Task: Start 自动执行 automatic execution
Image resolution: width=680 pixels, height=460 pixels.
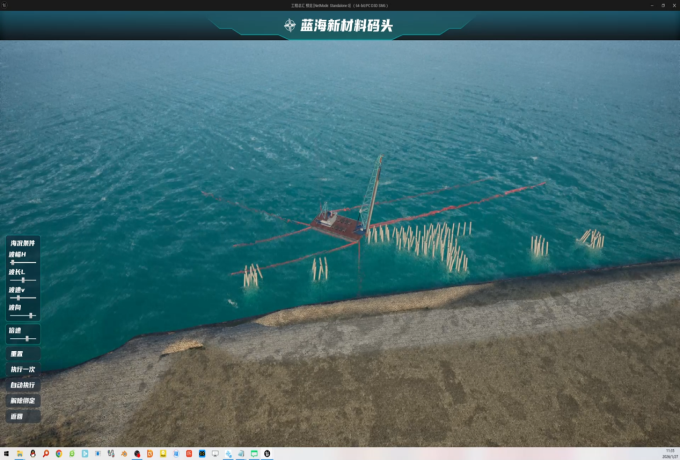Action: [x=22, y=385]
